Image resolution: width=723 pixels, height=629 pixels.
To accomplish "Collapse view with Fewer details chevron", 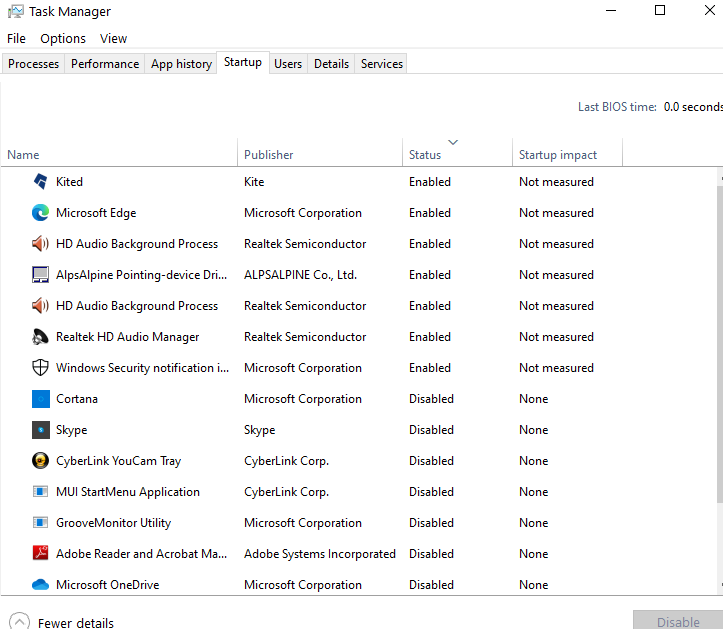I will (19, 621).
